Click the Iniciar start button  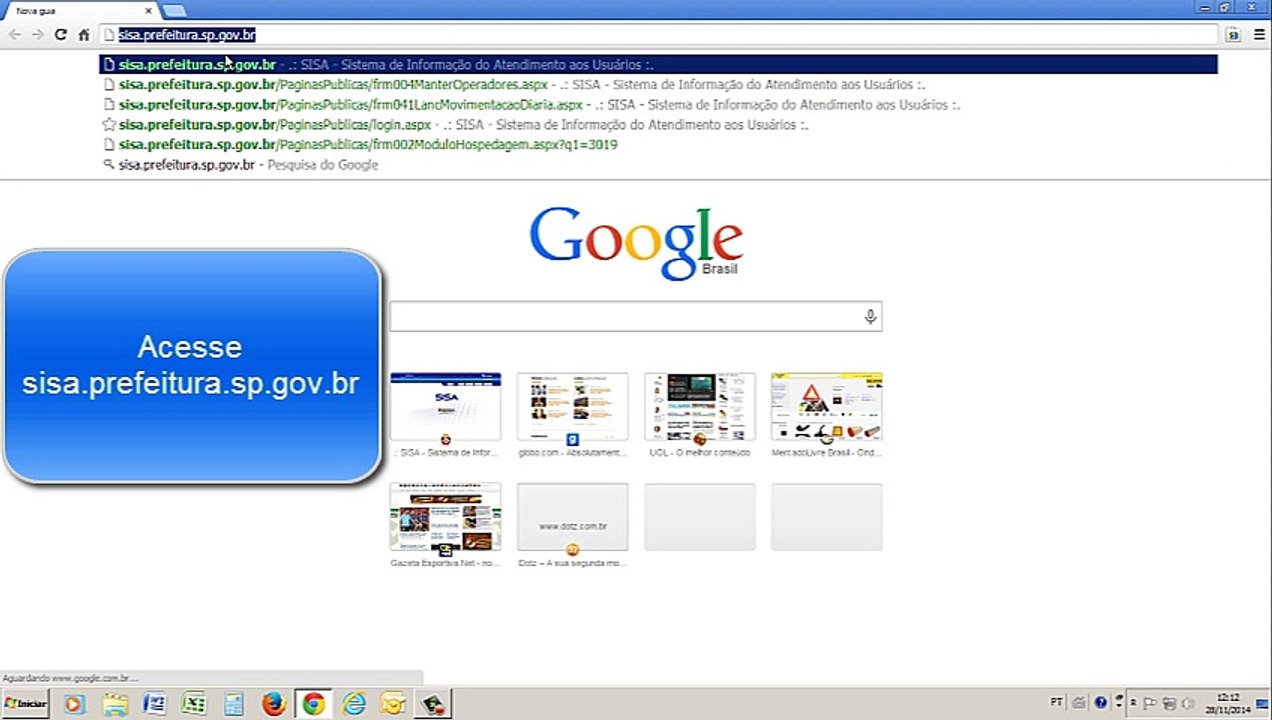point(25,704)
